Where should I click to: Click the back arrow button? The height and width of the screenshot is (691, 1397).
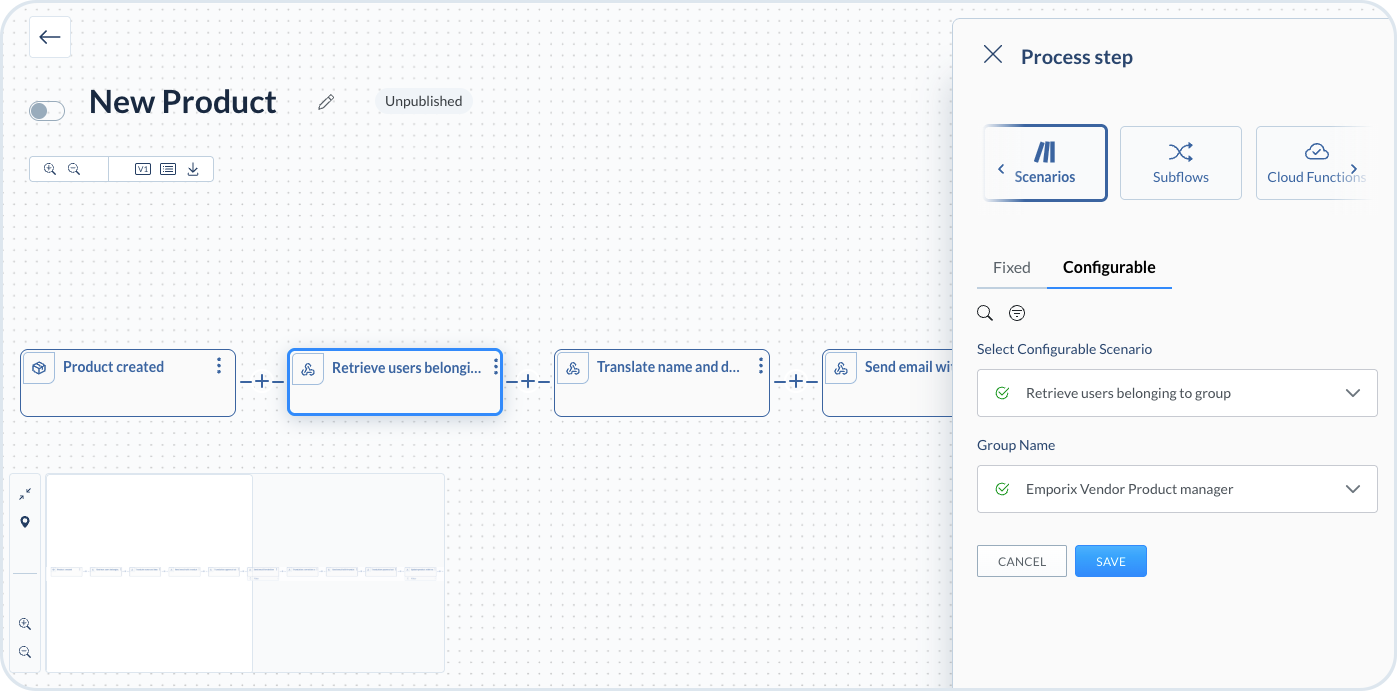click(x=50, y=38)
